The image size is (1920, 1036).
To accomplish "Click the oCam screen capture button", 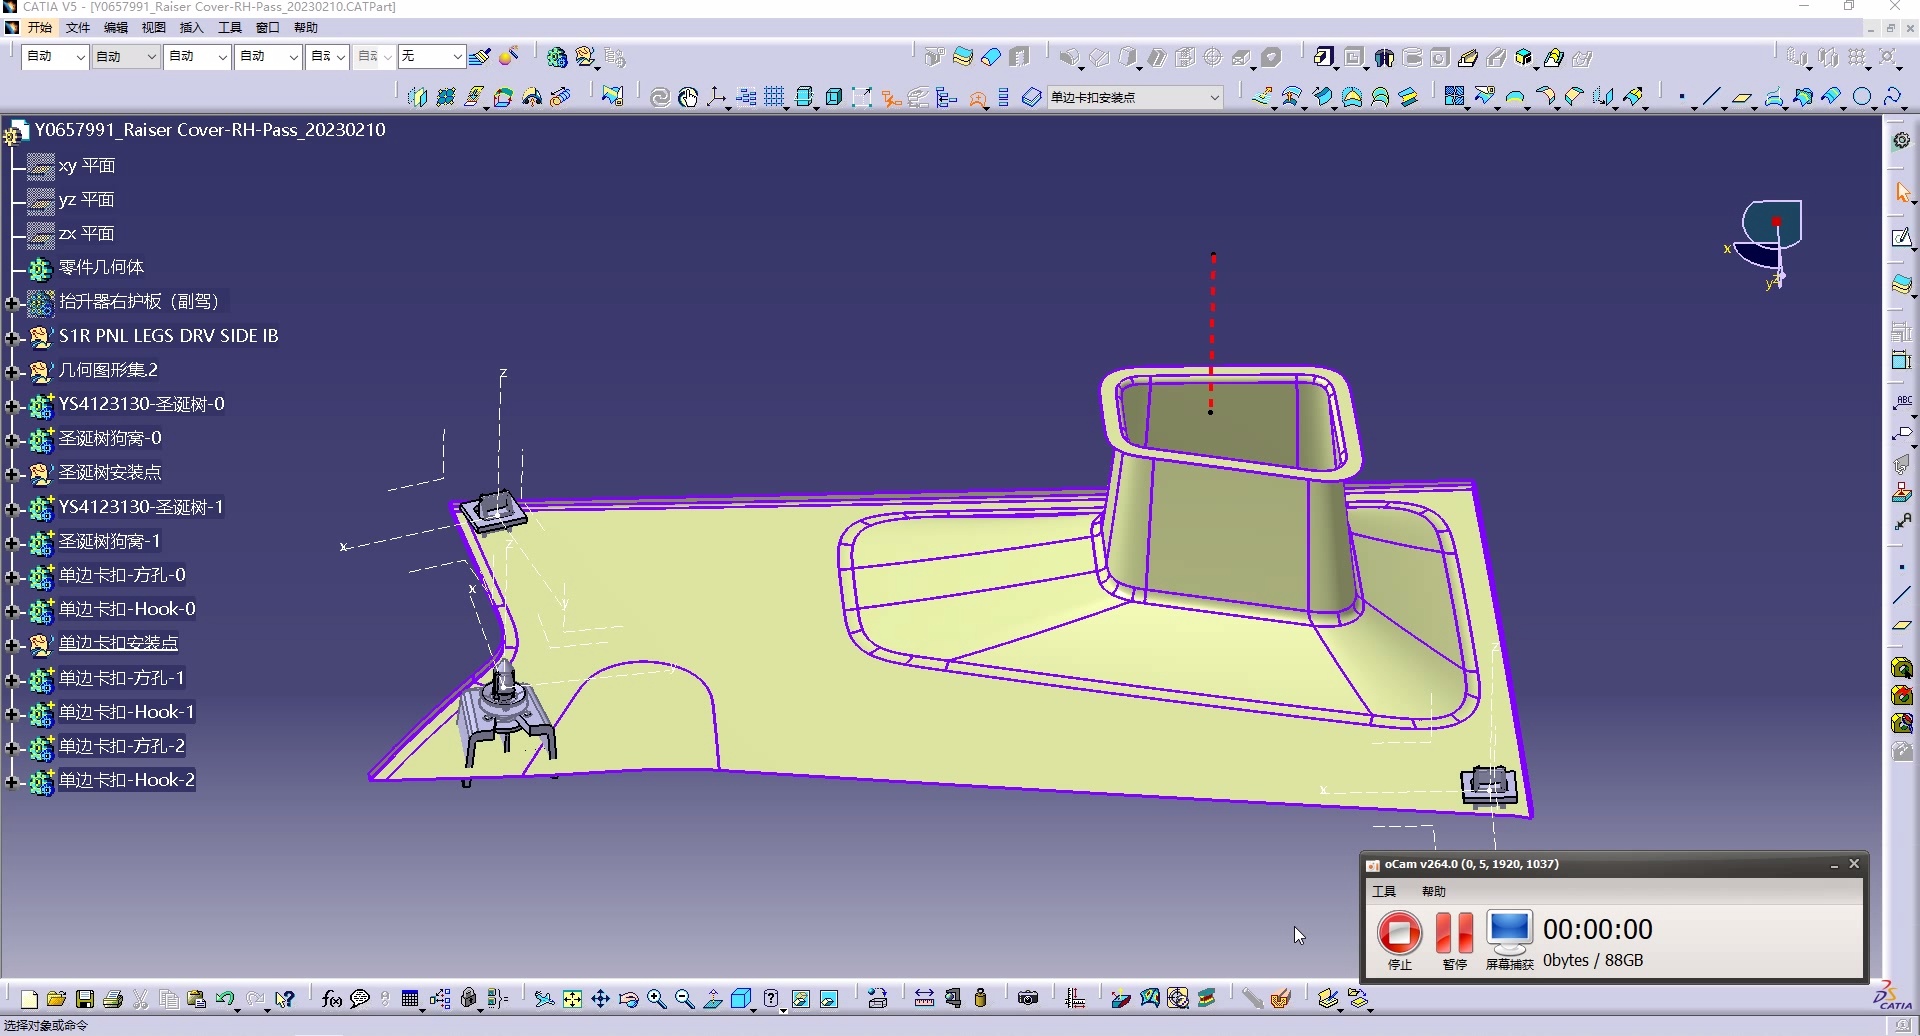I will click(x=1509, y=934).
